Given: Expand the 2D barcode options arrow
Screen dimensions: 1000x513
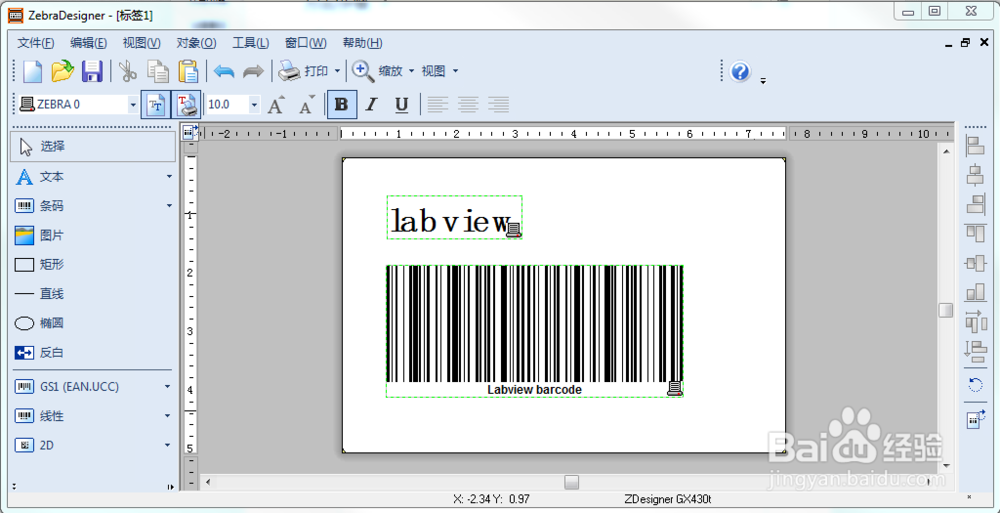Looking at the screenshot, I should (167, 445).
